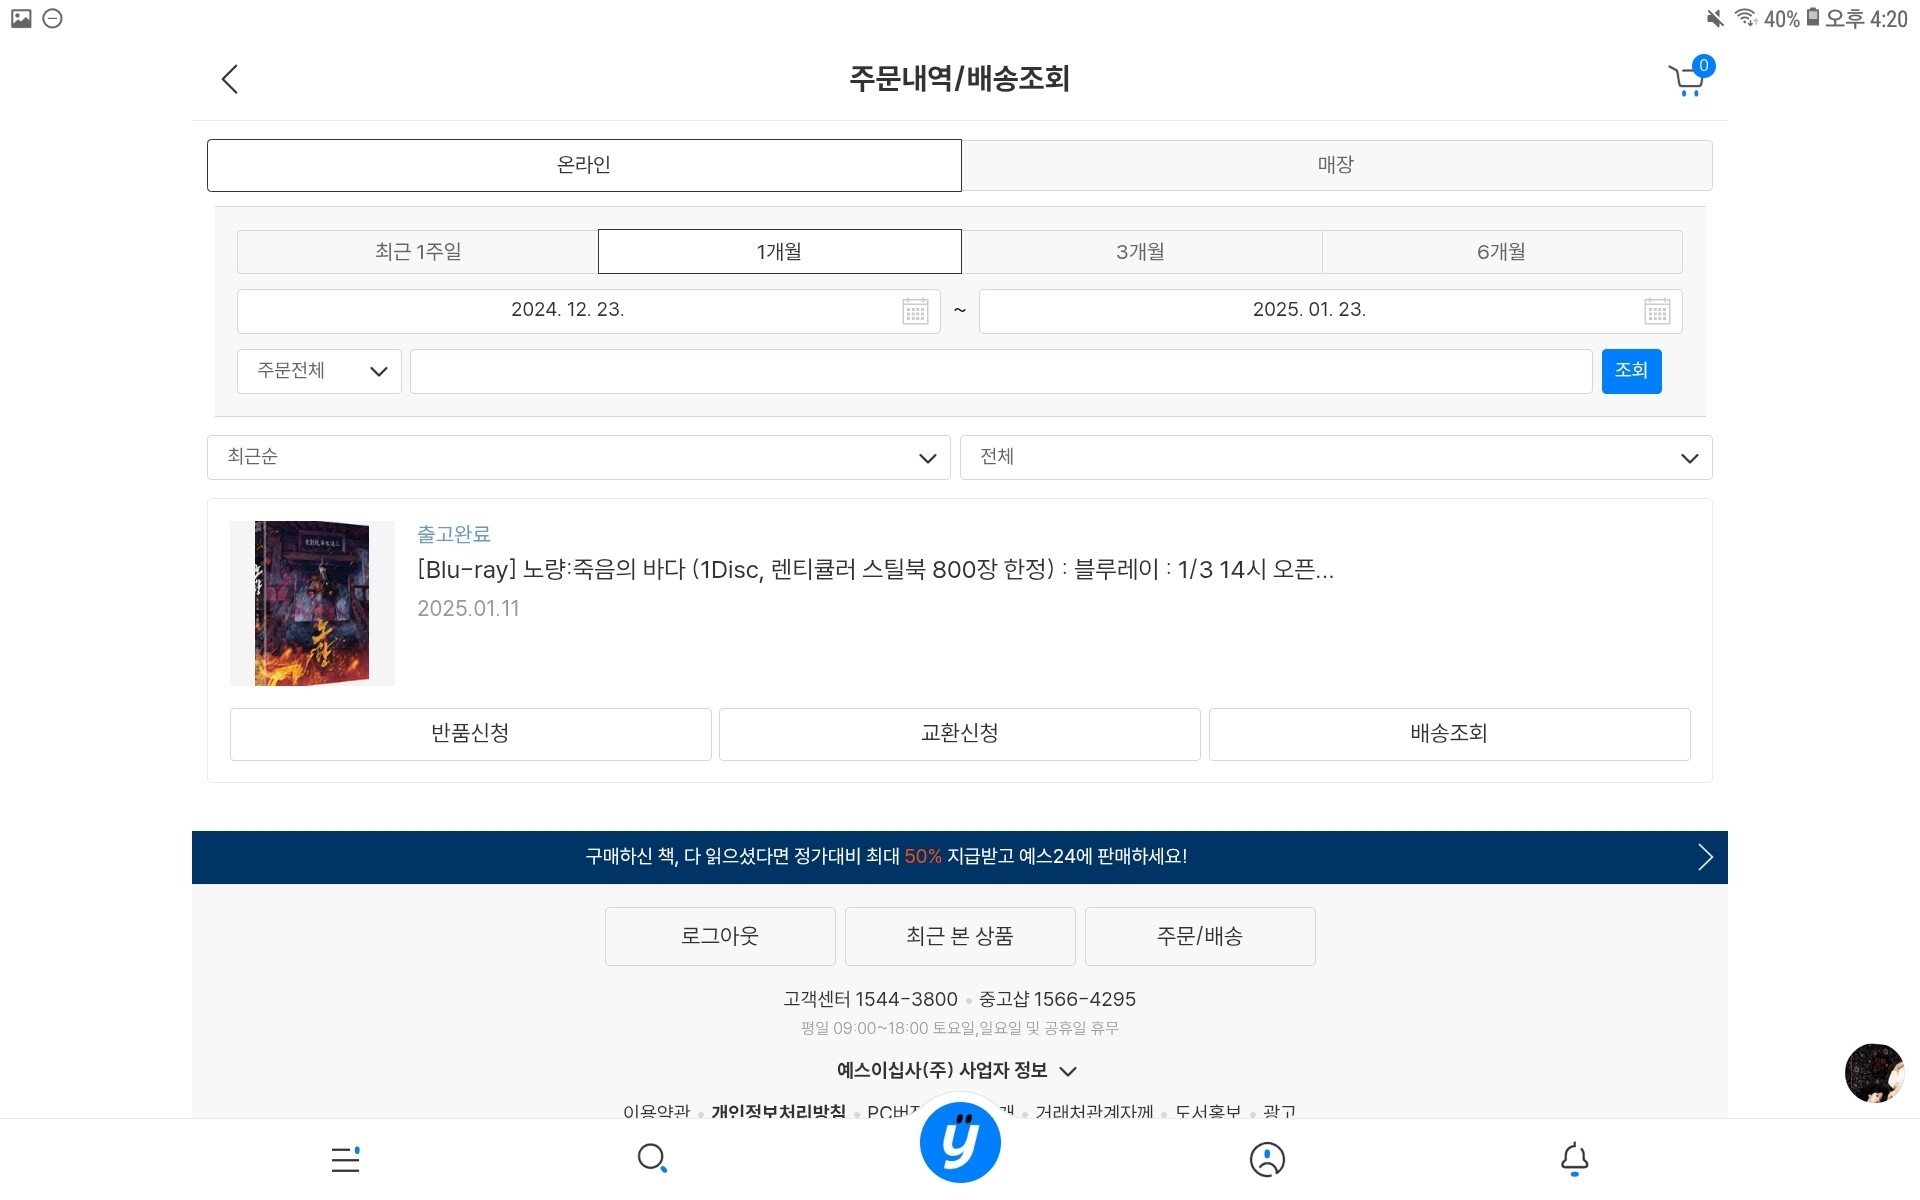Viewport: 1920px width, 1200px height.
Task: Tap the 배송조회 button
Action: pyautogui.click(x=1449, y=734)
